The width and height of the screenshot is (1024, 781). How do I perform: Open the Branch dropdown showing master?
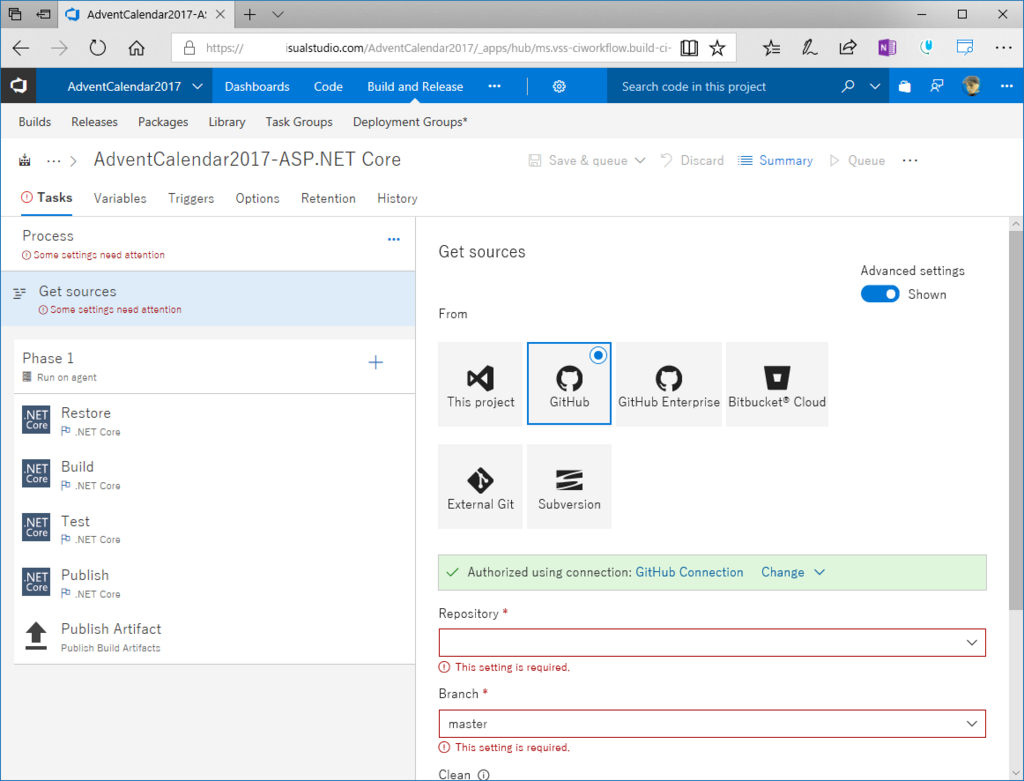(x=712, y=724)
